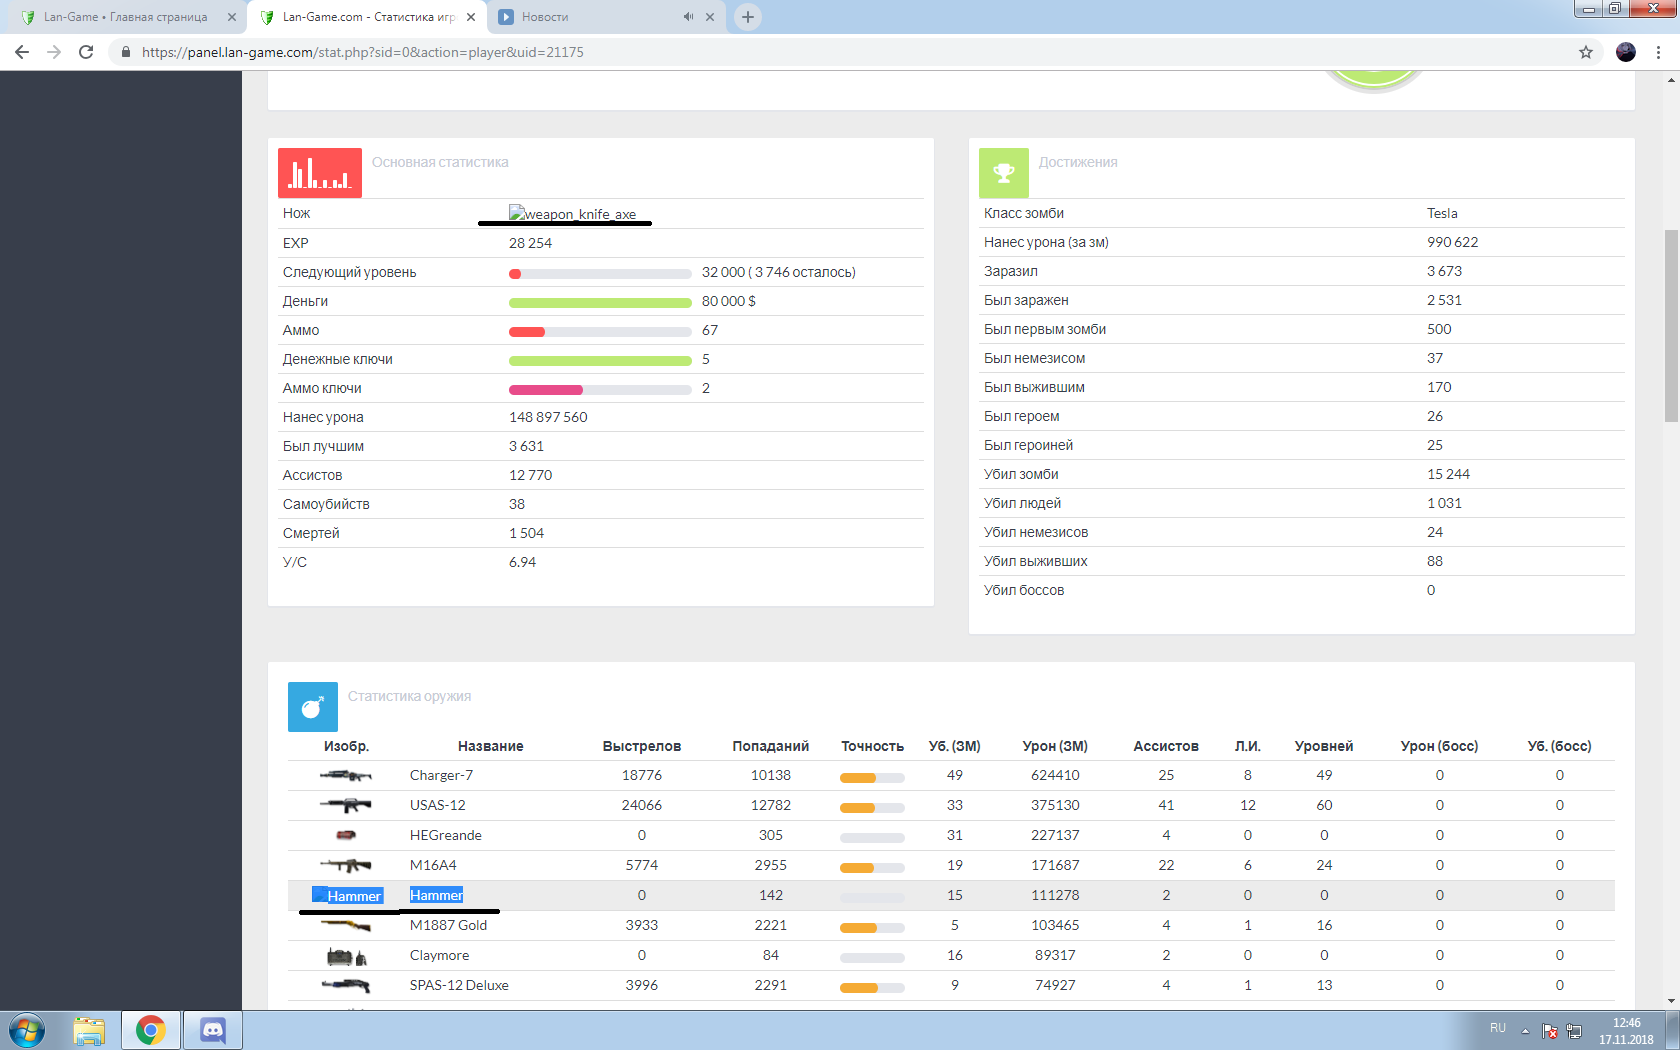The width and height of the screenshot is (1680, 1050).
Task: Click the page's vertical scrollbar thumb
Action: (1671, 325)
